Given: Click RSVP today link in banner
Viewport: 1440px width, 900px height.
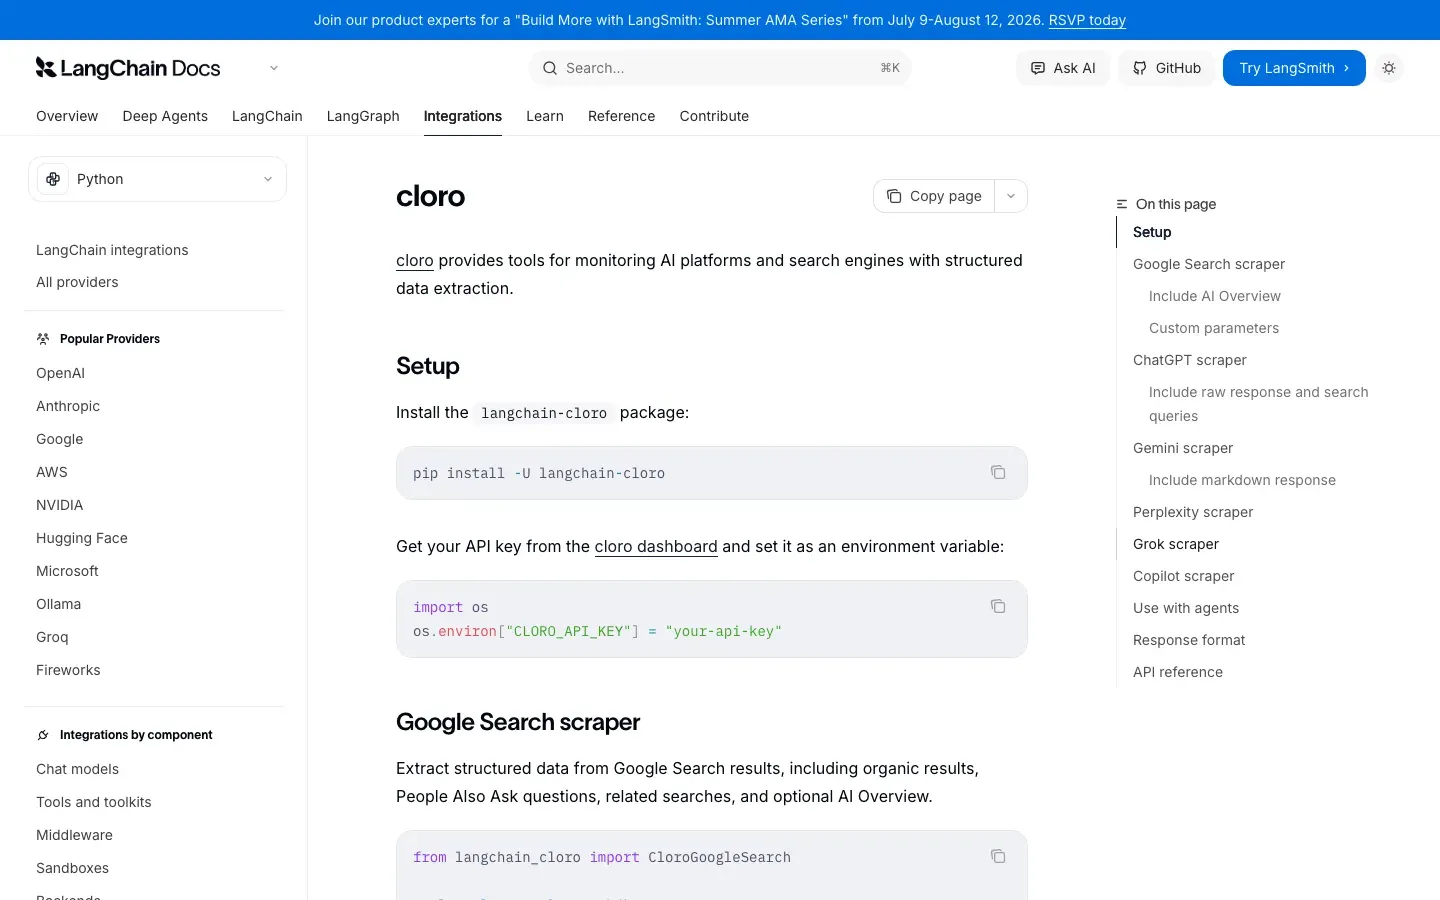Looking at the screenshot, I should pyautogui.click(x=1087, y=20).
